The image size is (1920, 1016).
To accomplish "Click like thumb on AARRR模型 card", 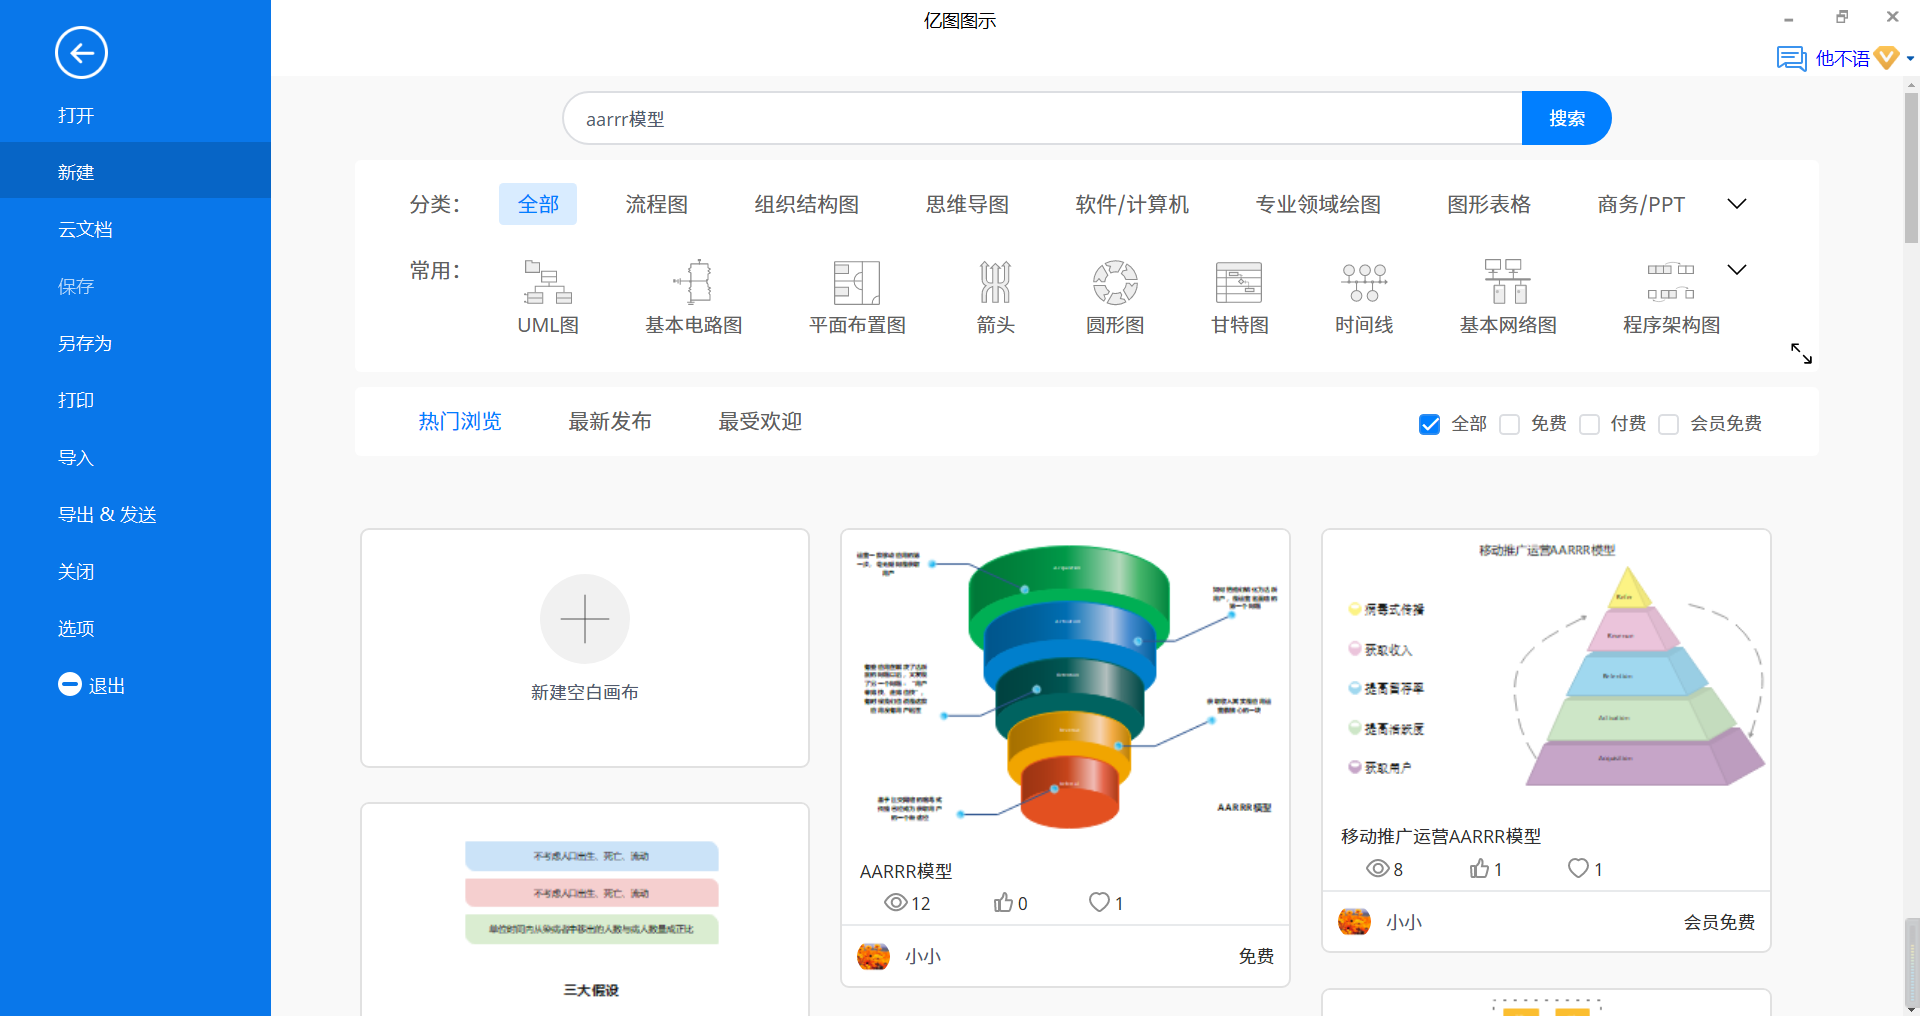I will pyautogui.click(x=1003, y=902).
